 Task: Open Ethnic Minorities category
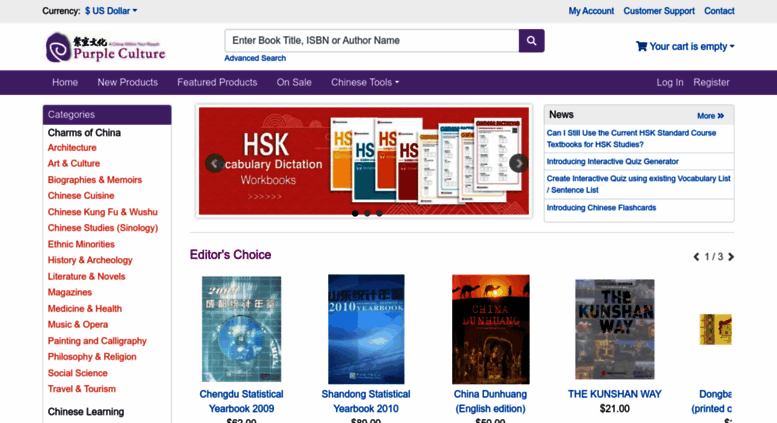pyautogui.click(x=81, y=244)
